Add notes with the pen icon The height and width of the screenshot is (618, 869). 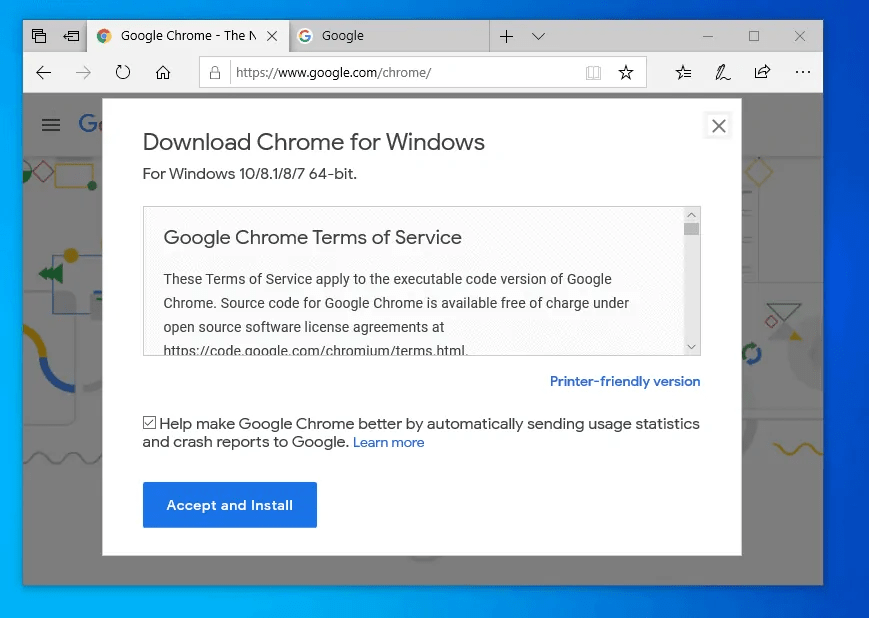pos(723,72)
